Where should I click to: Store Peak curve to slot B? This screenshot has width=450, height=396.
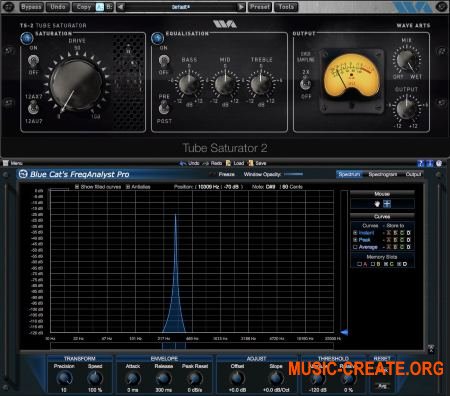(395, 240)
